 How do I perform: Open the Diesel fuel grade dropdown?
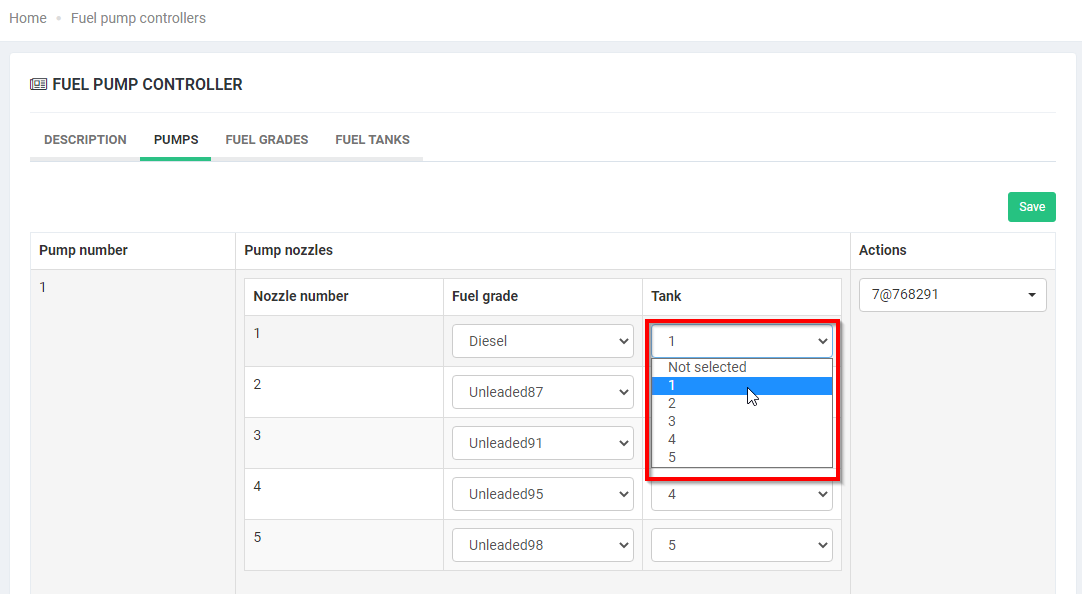click(x=542, y=341)
